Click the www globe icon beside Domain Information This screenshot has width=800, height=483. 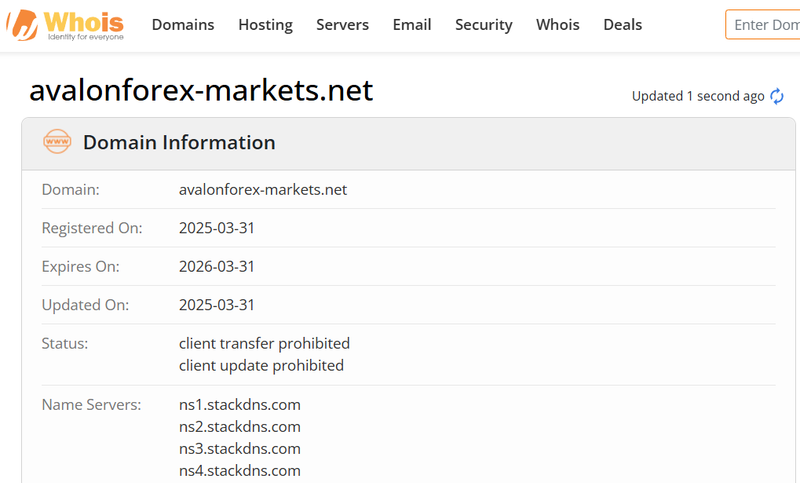(57, 142)
